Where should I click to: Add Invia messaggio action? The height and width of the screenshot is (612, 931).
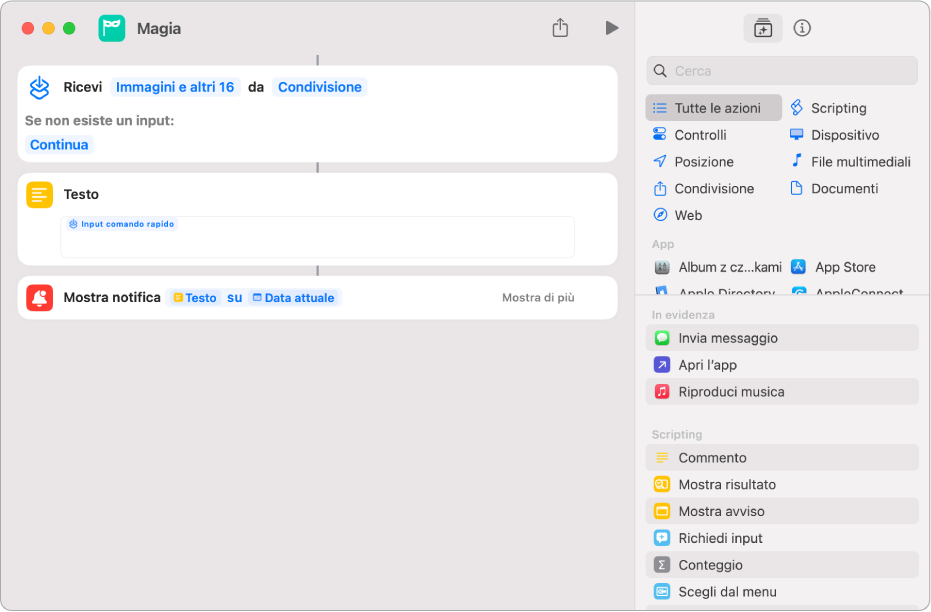[x=782, y=338]
